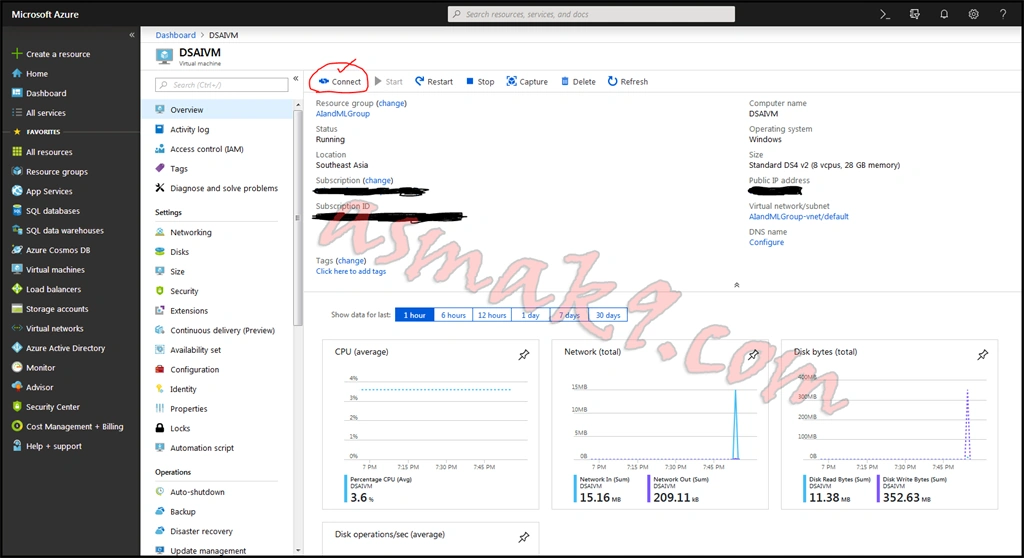This screenshot has height=558, width=1024.
Task: Pin Disk operations/sec chart
Action: tap(524, 537)
